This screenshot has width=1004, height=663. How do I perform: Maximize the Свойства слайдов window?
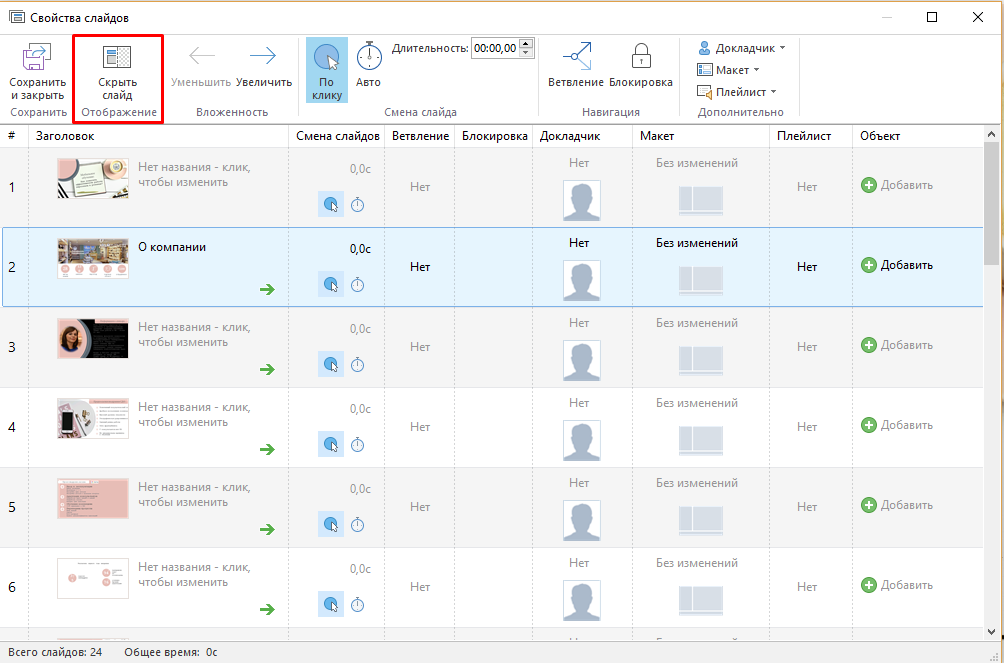932,17
